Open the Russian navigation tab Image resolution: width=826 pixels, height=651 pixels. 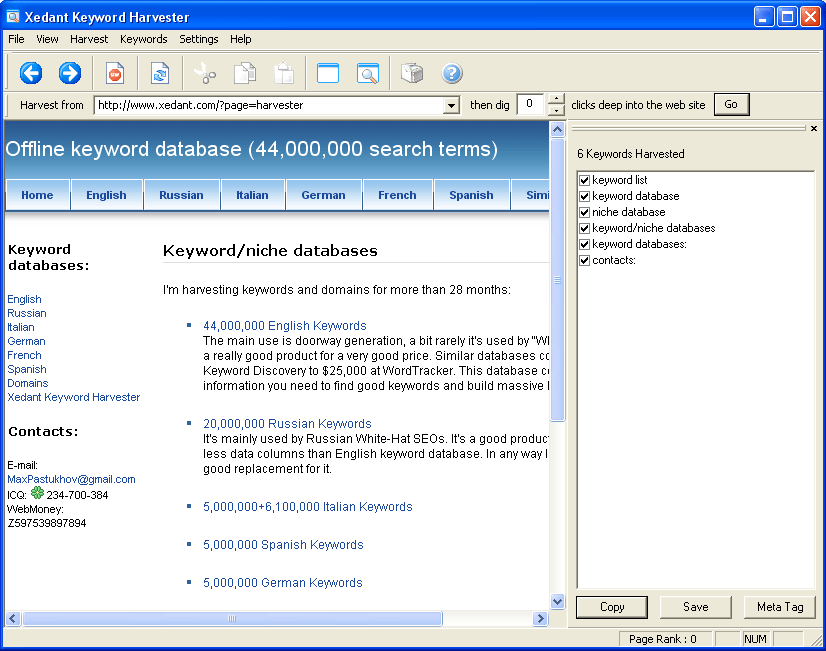pos(181,195)
